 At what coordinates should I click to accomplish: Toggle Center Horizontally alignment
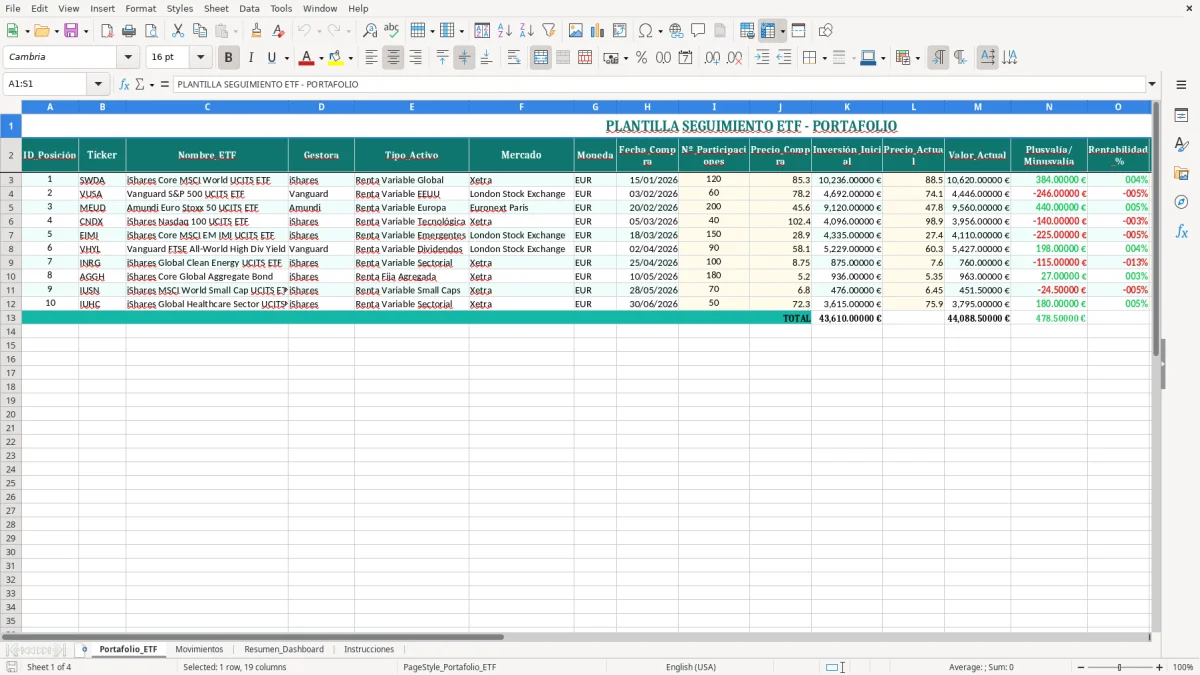pos(393,58)
